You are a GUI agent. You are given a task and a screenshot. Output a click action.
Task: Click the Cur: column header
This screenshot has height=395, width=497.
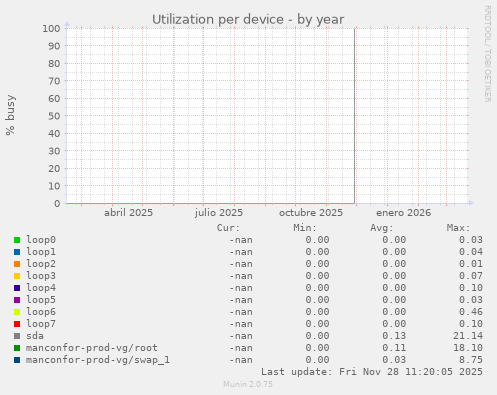click(228, 228)
